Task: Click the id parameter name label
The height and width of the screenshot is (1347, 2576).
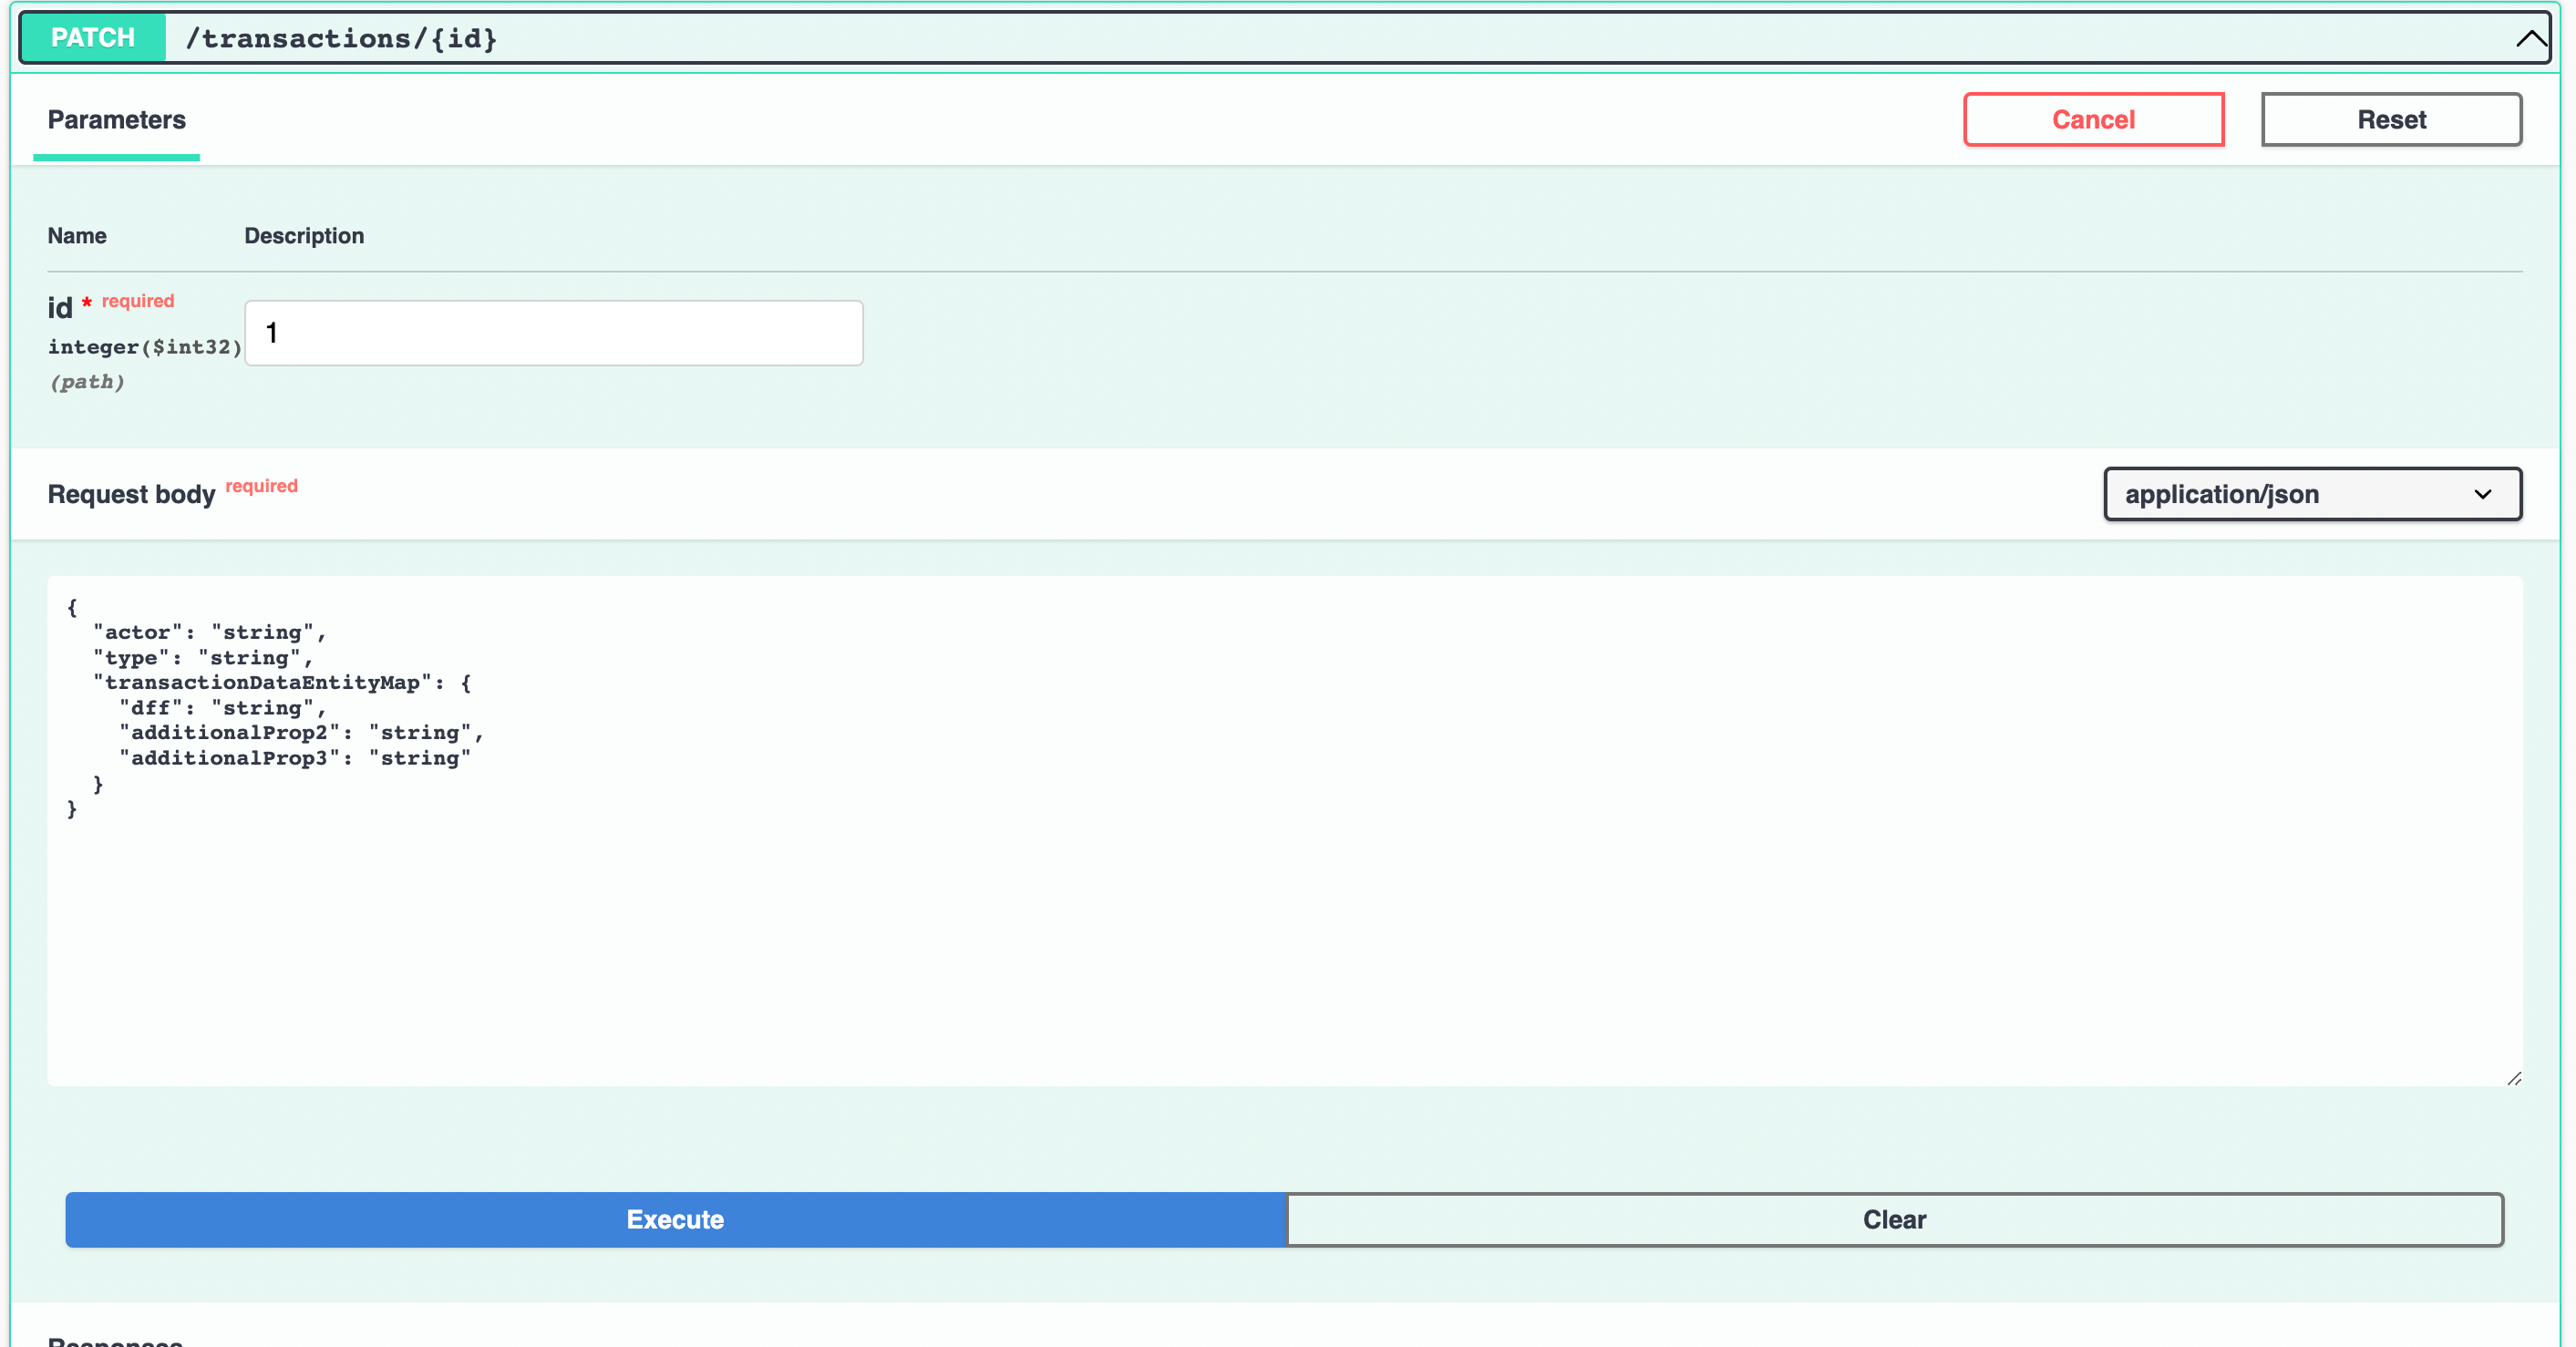Action: 60,308
